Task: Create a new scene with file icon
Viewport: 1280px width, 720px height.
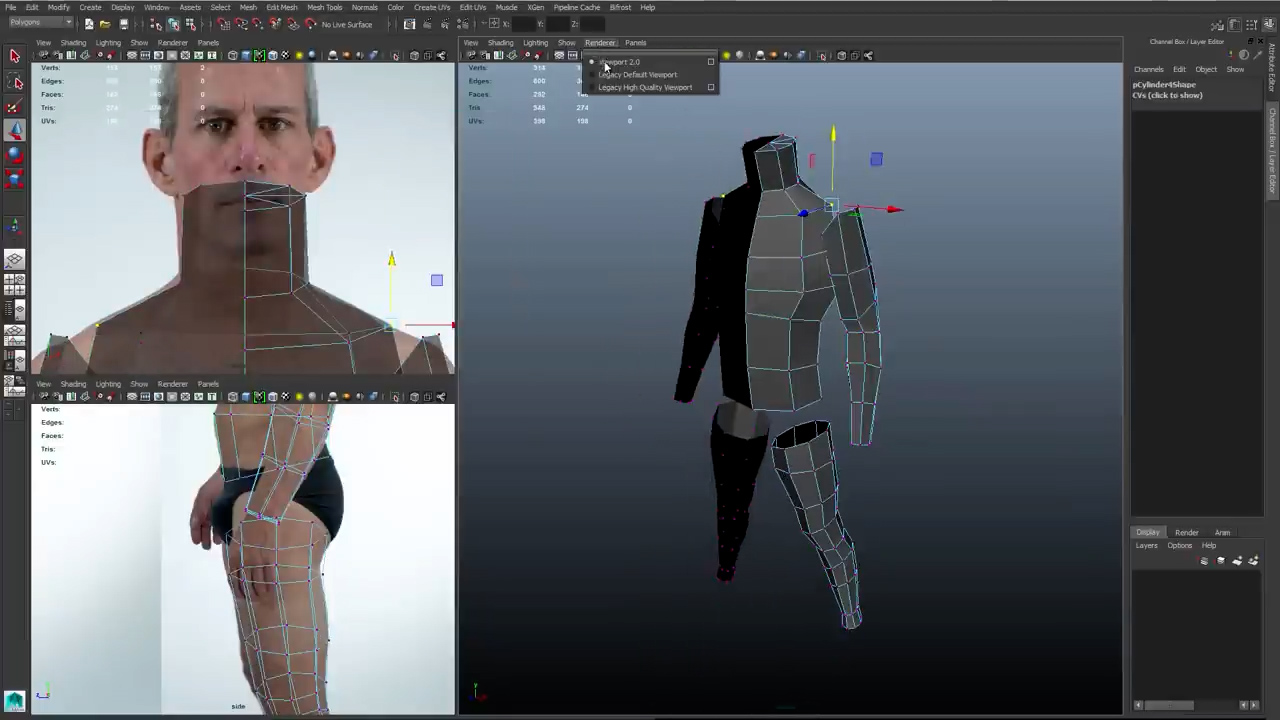Action: point(89,24)
